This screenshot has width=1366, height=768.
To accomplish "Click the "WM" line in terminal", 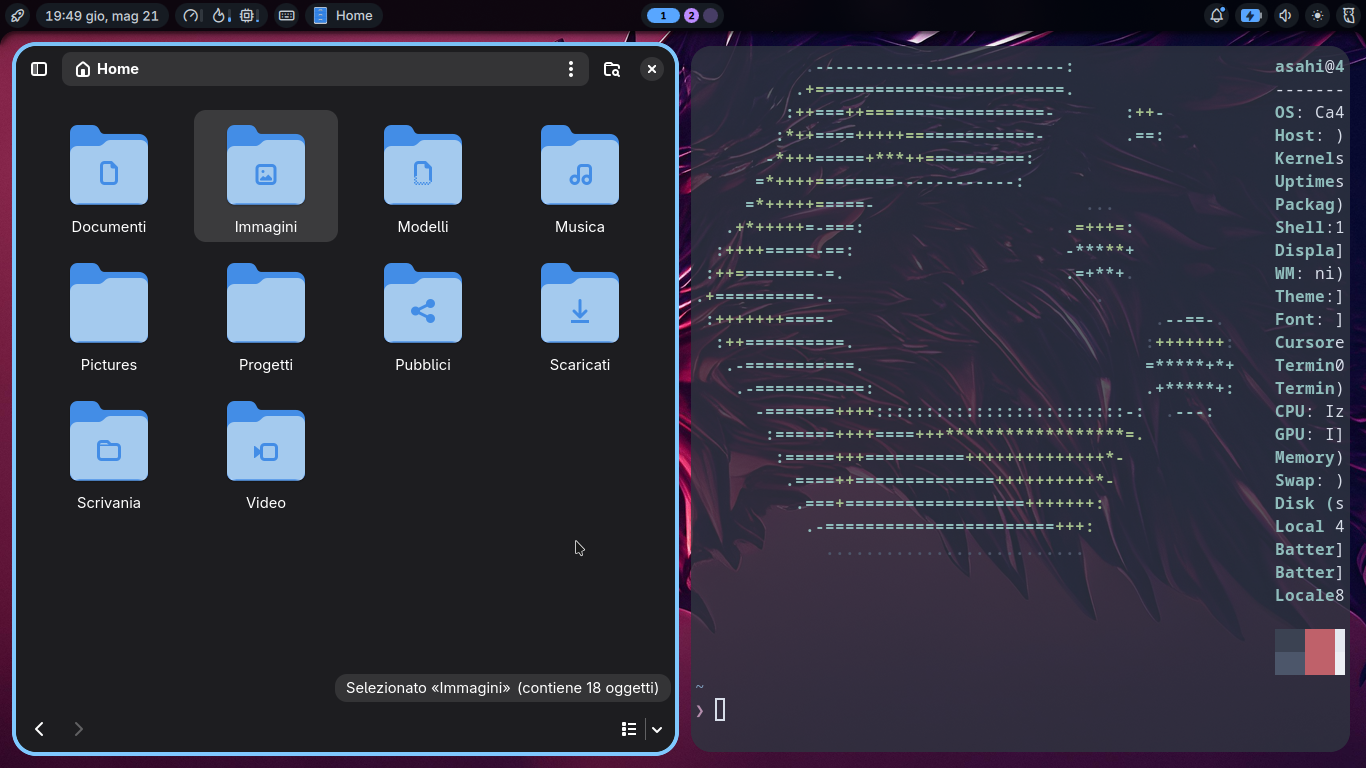I will 1310,273.
